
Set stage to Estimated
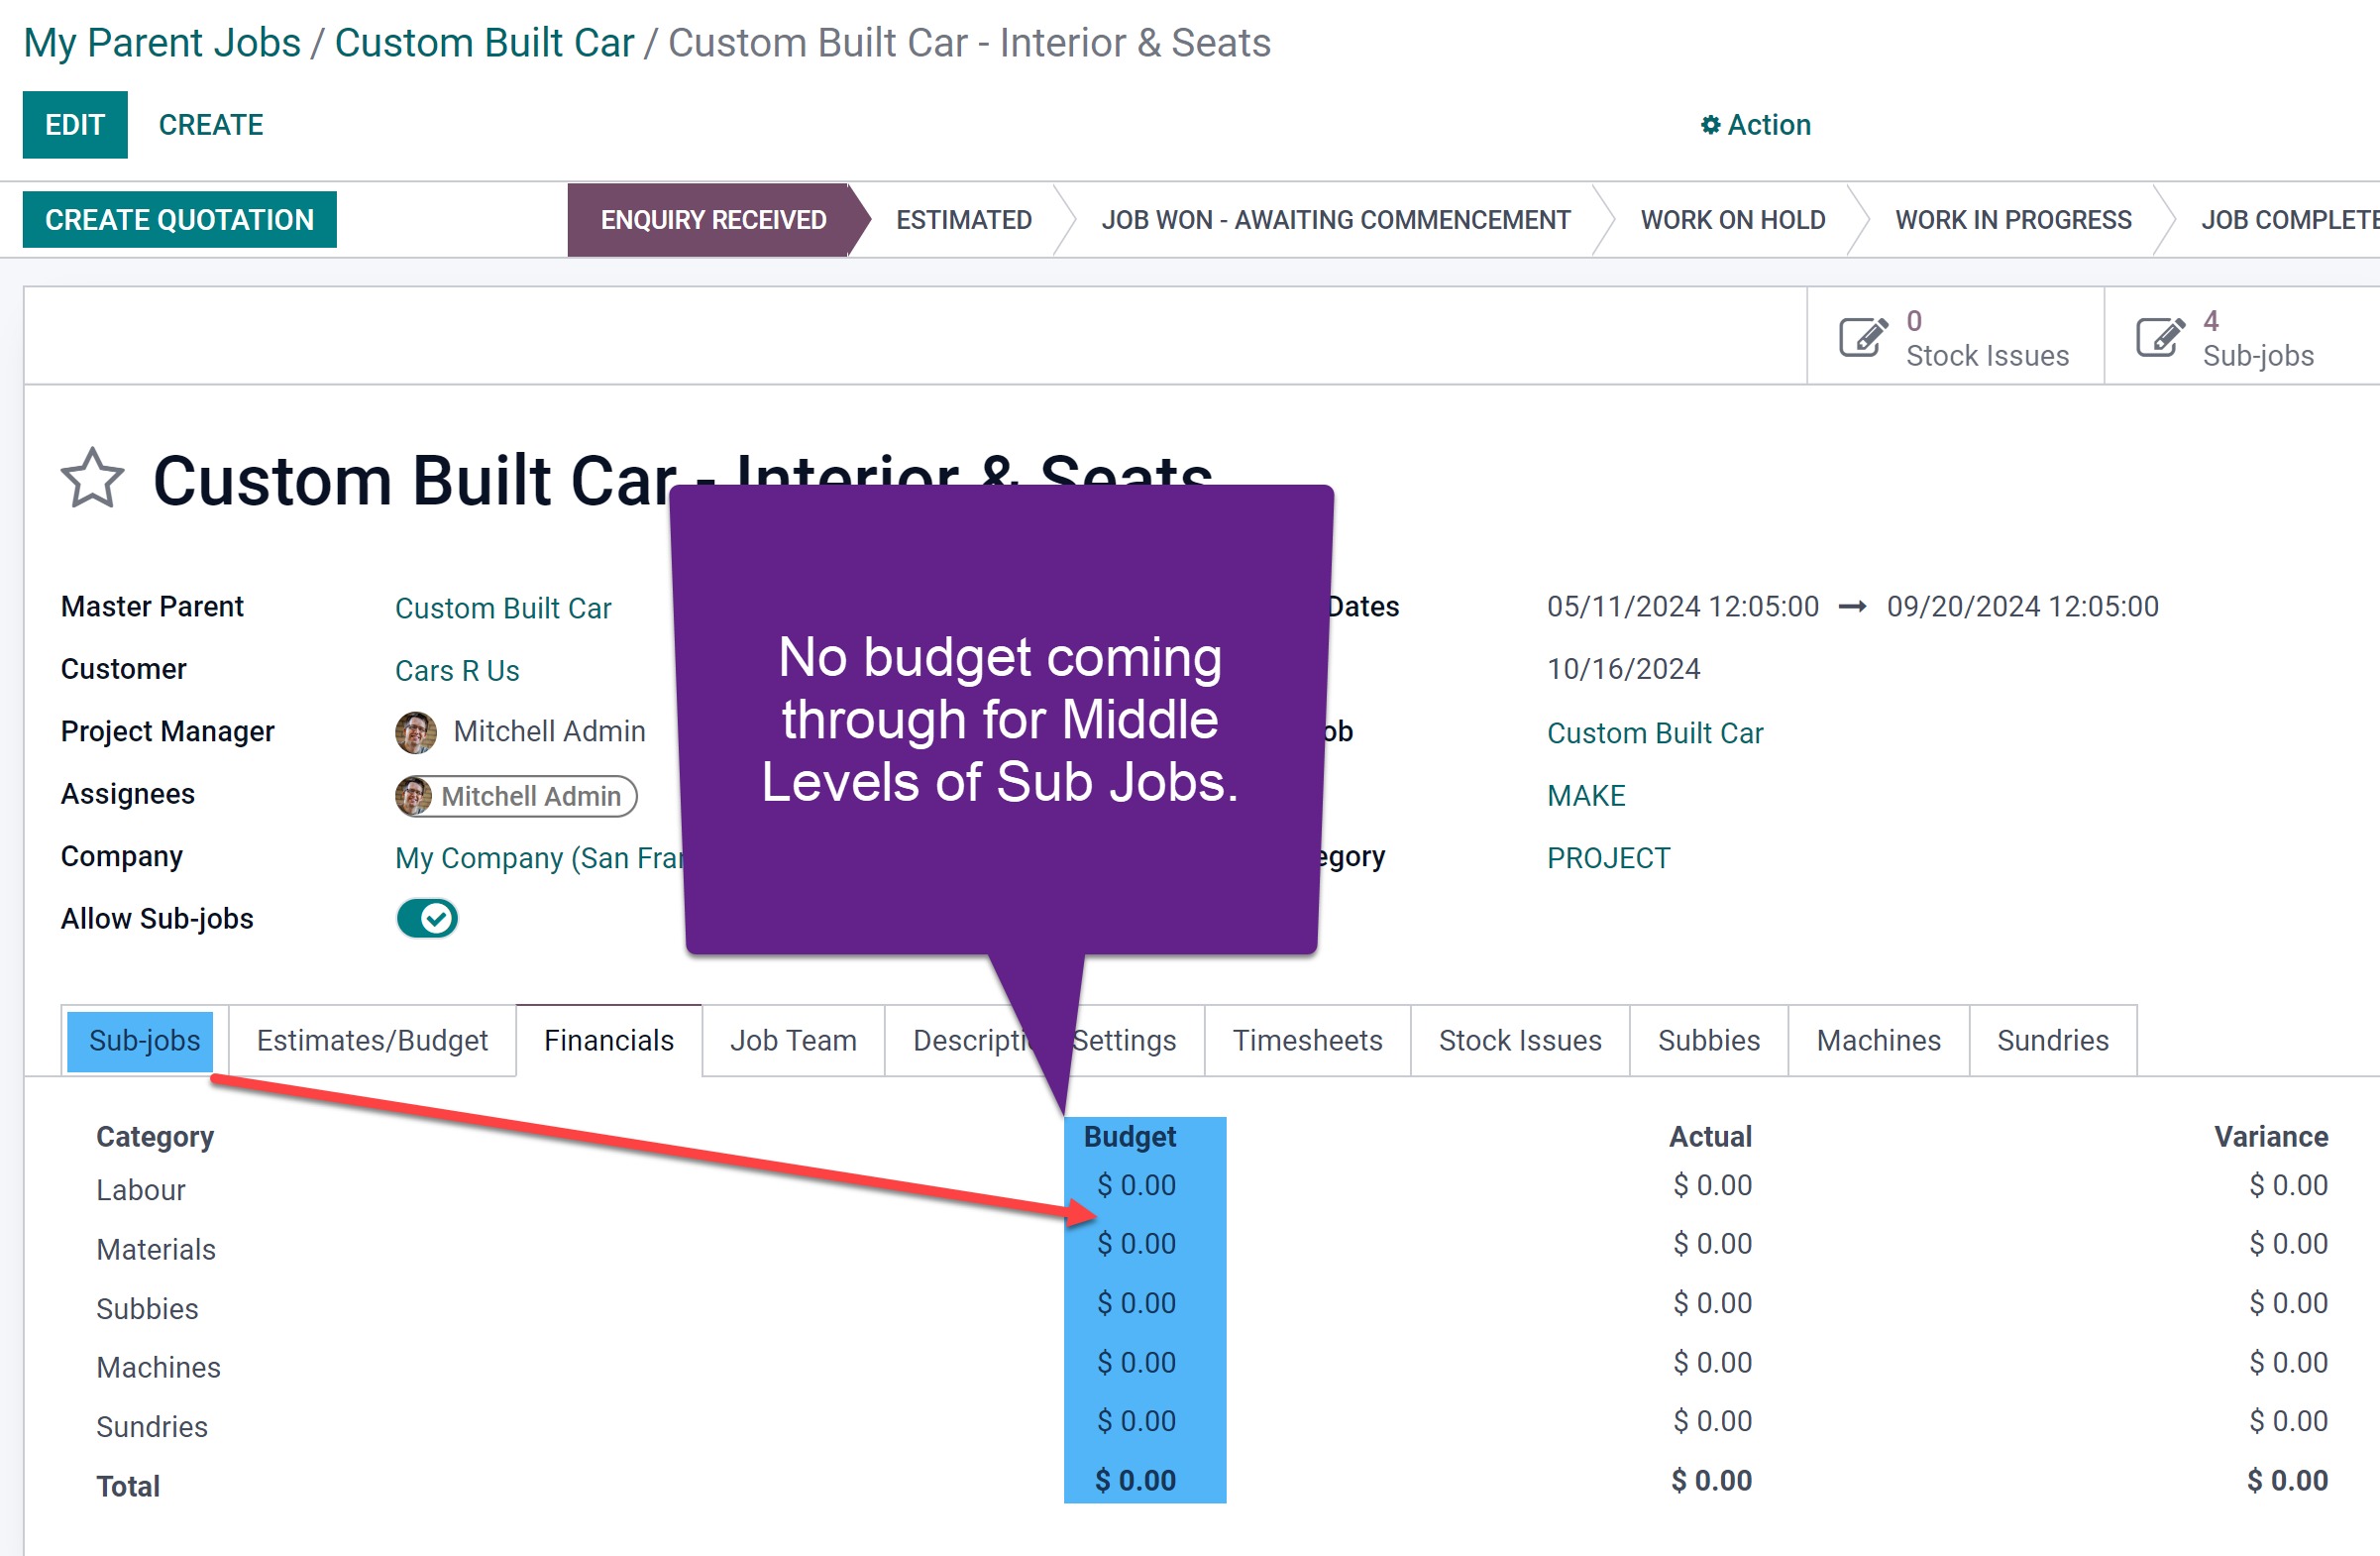click(x=963, y=220)
